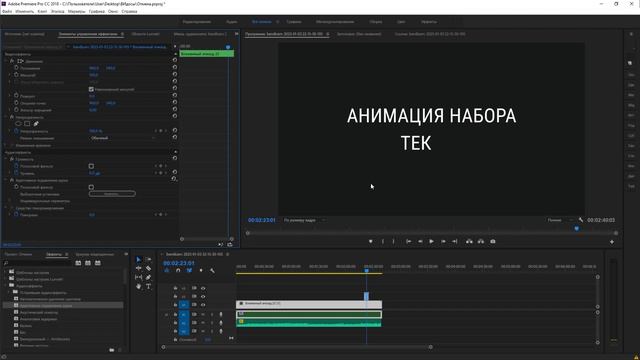Select the nested sequence clip on track V1
The width and height of the screenshot is (640, 360).
point(309,304)
